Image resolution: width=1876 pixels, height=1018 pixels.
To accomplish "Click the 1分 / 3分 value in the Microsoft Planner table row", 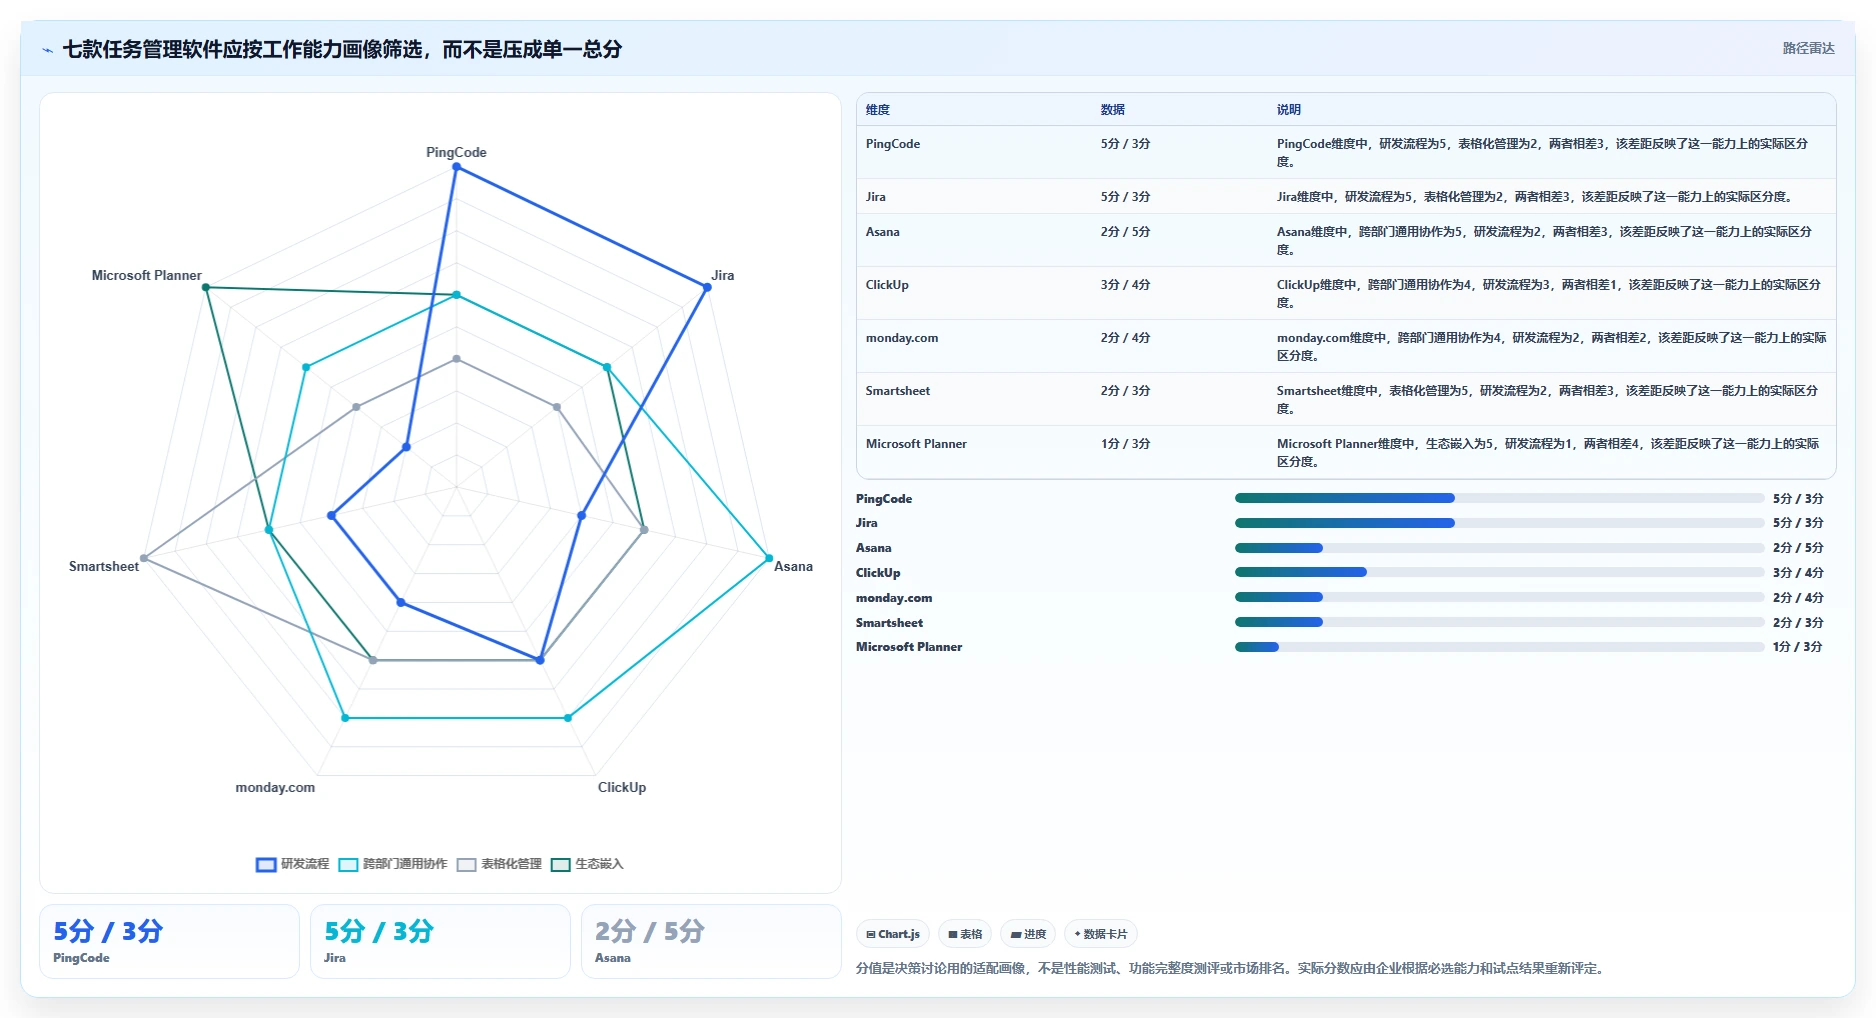I will pos(1125,444).
